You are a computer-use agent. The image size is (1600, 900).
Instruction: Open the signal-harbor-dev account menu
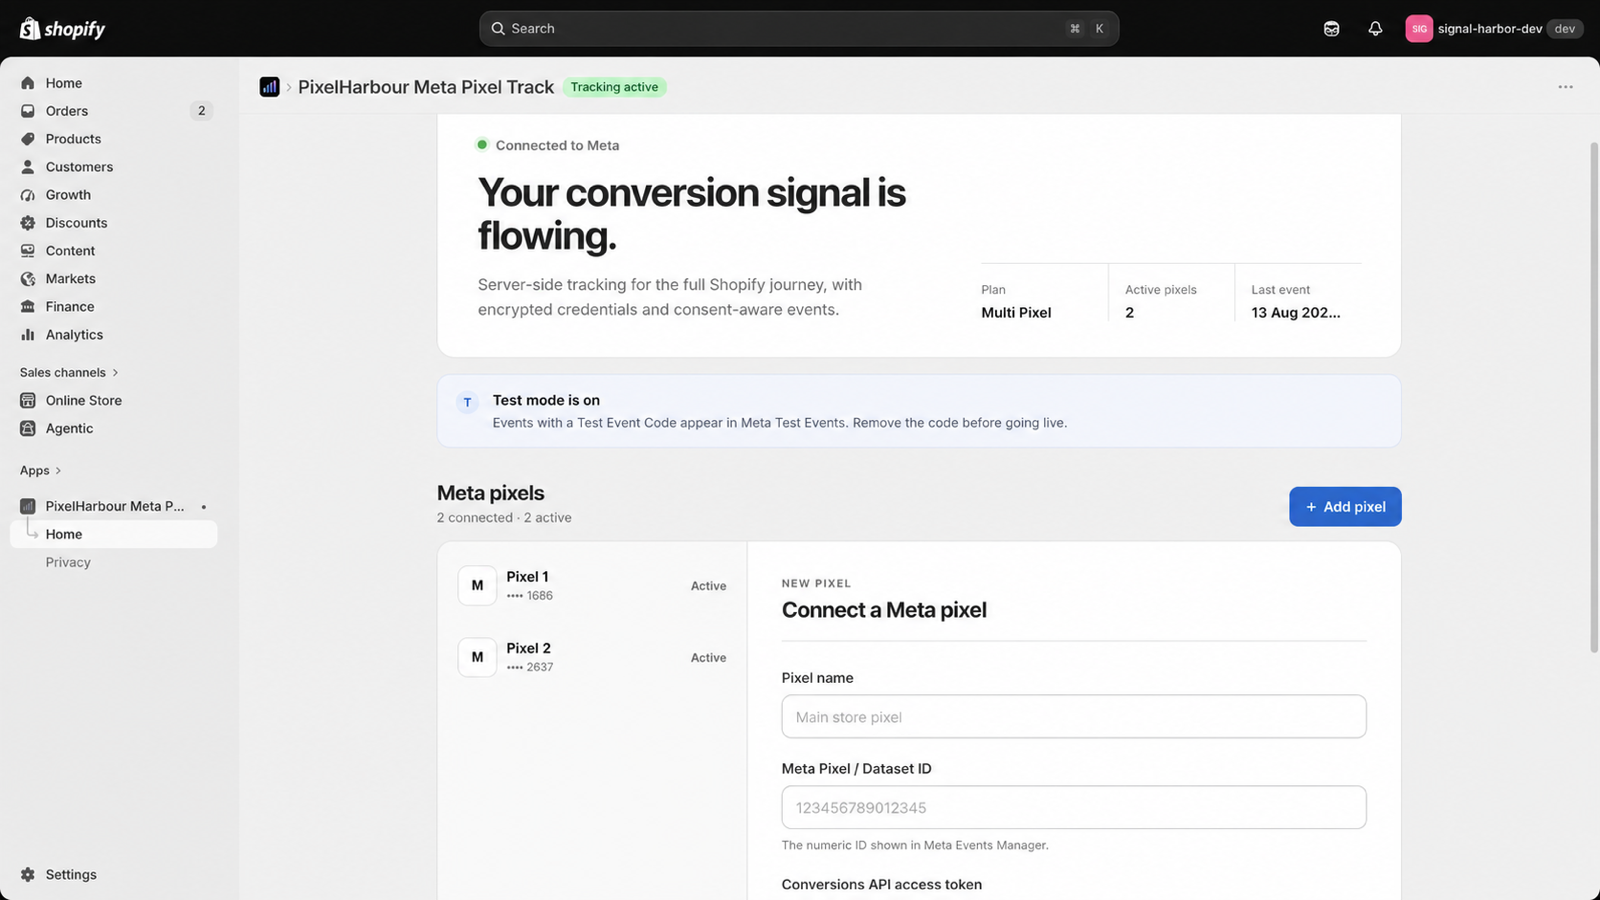click(x=1494, y=29)
